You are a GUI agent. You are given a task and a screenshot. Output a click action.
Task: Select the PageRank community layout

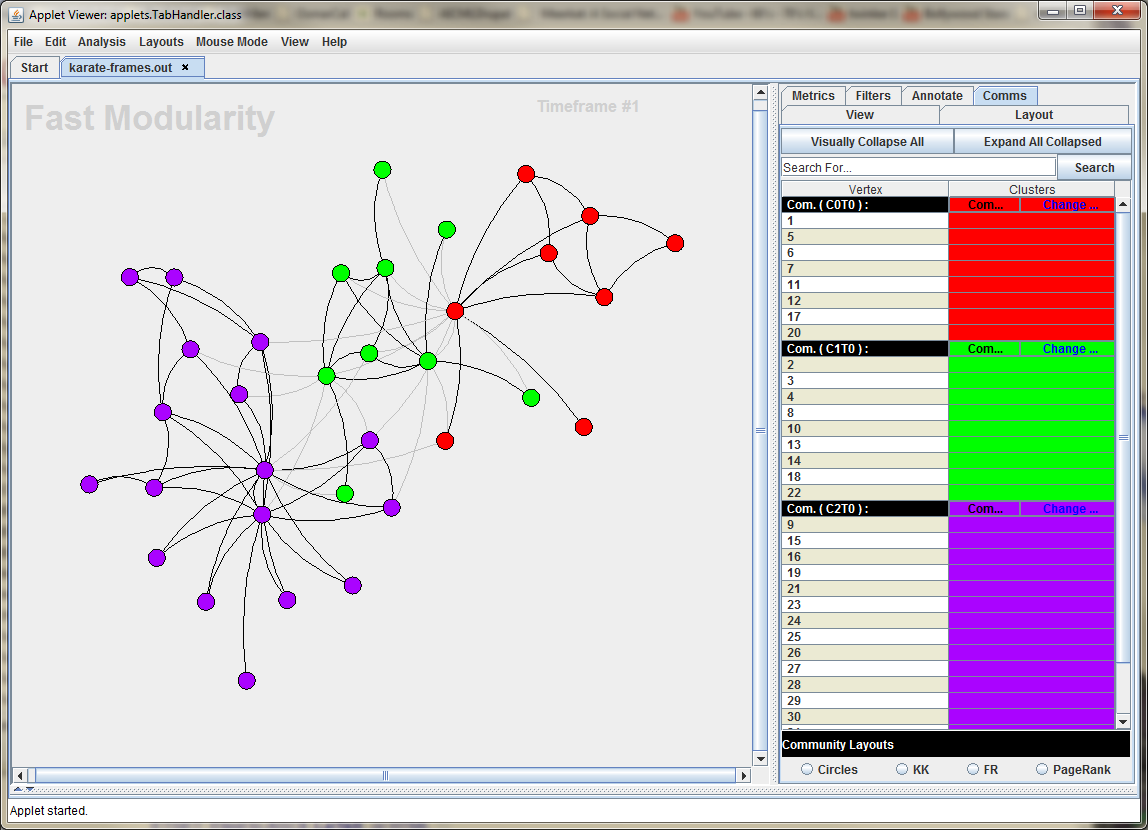point(1042,769)
